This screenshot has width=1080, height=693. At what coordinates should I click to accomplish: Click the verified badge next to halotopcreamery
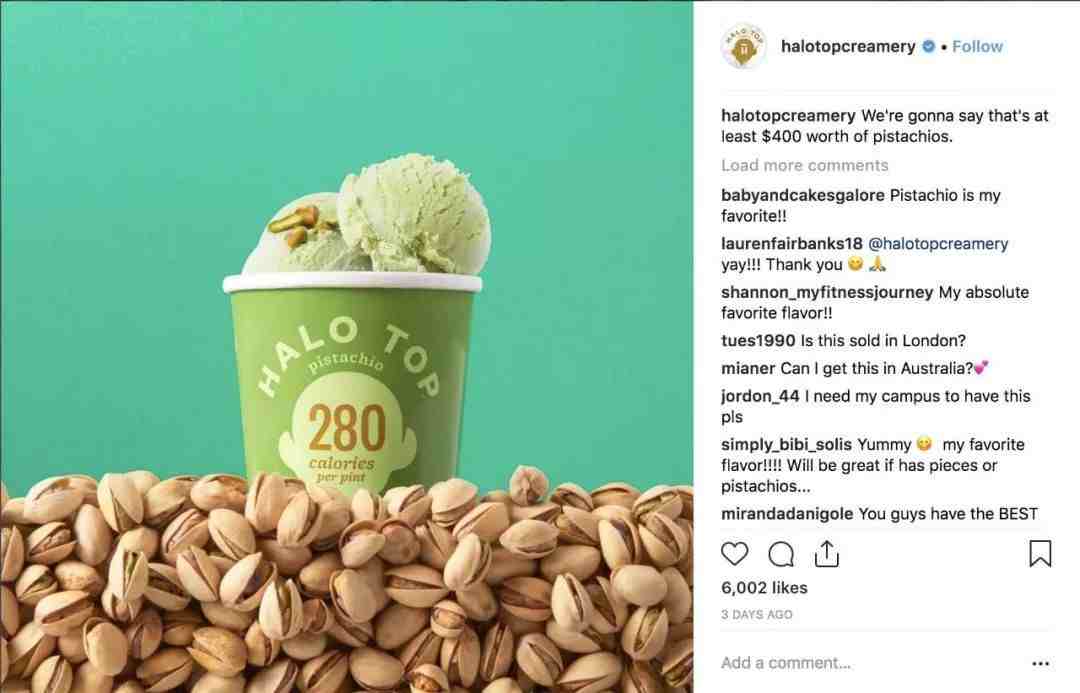[928, 47]
